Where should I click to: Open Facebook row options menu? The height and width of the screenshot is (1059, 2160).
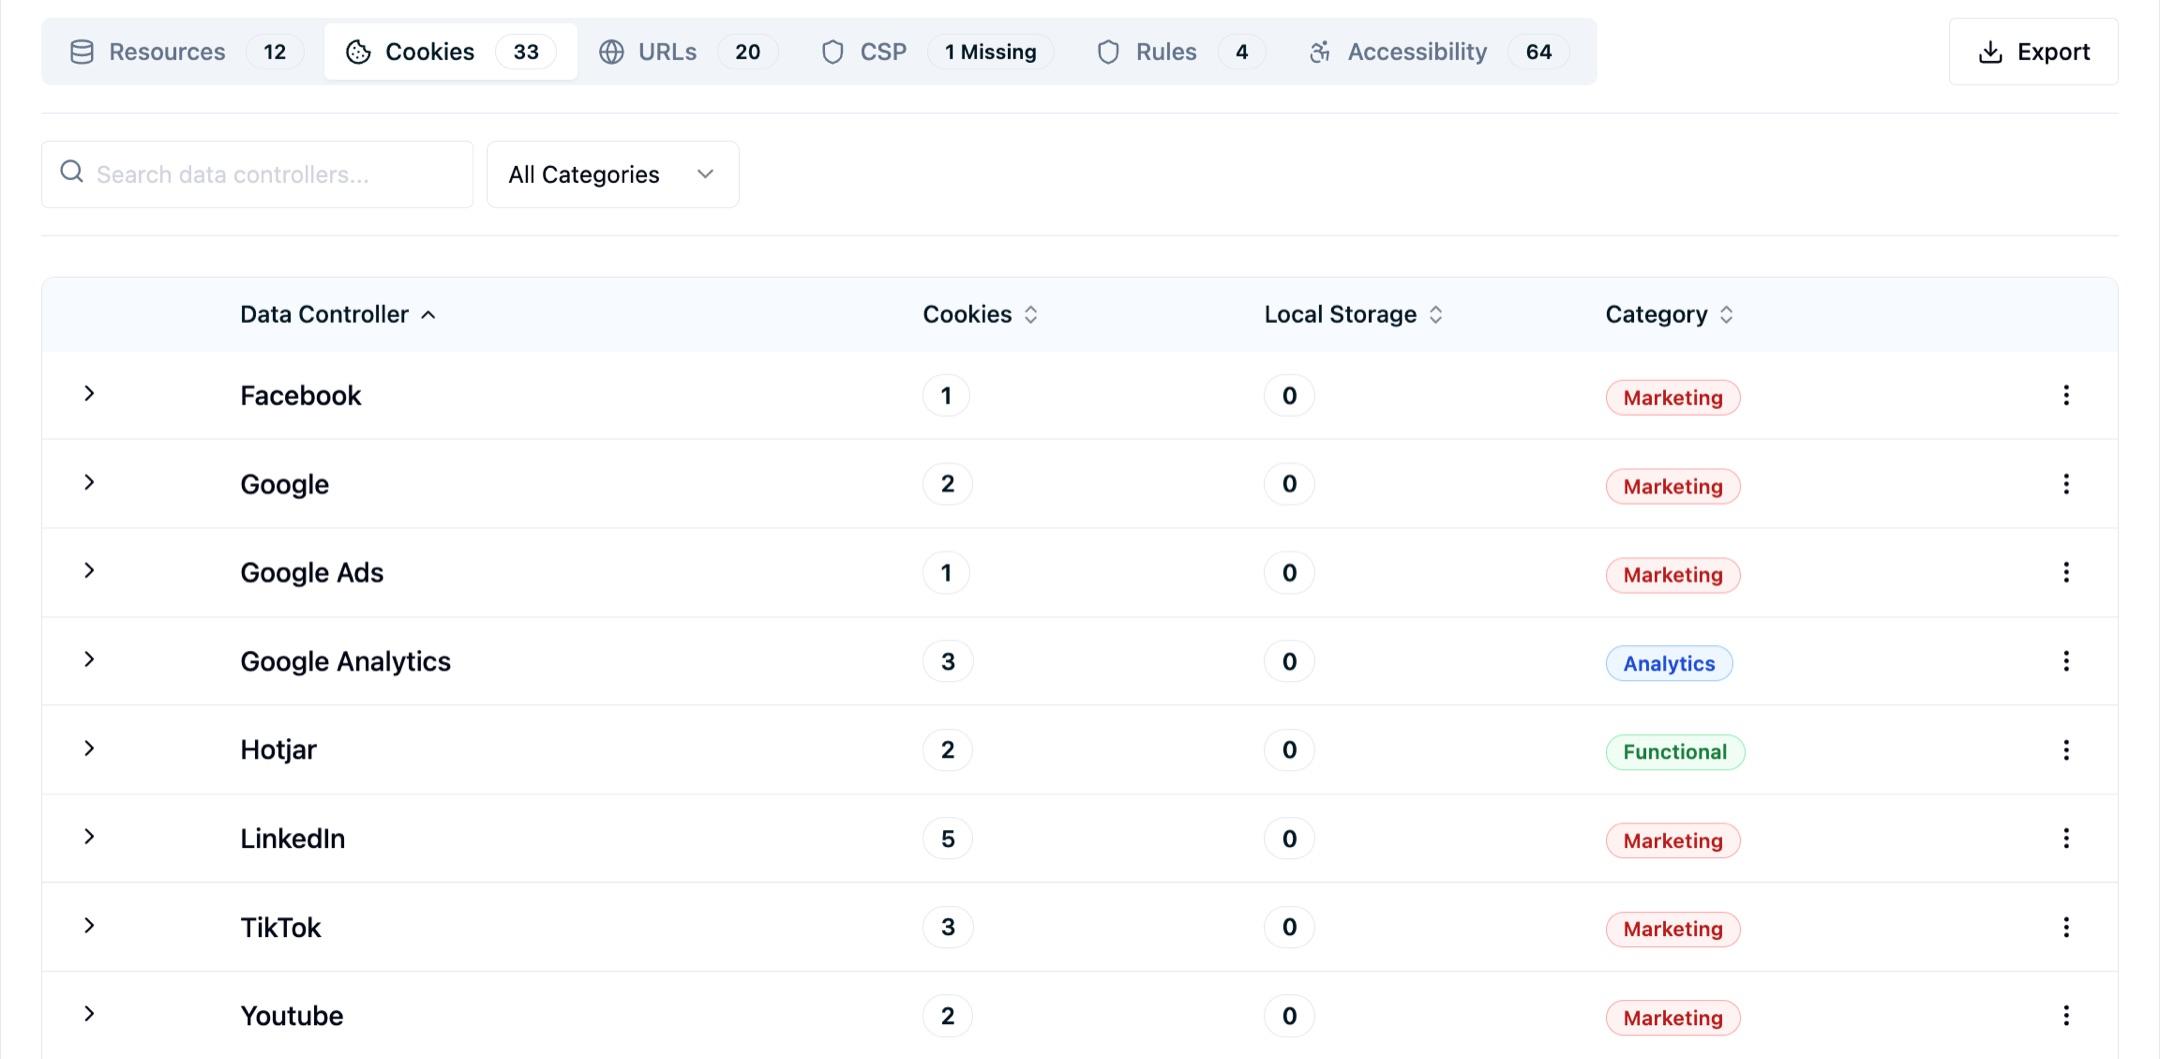click(2066, 395)
